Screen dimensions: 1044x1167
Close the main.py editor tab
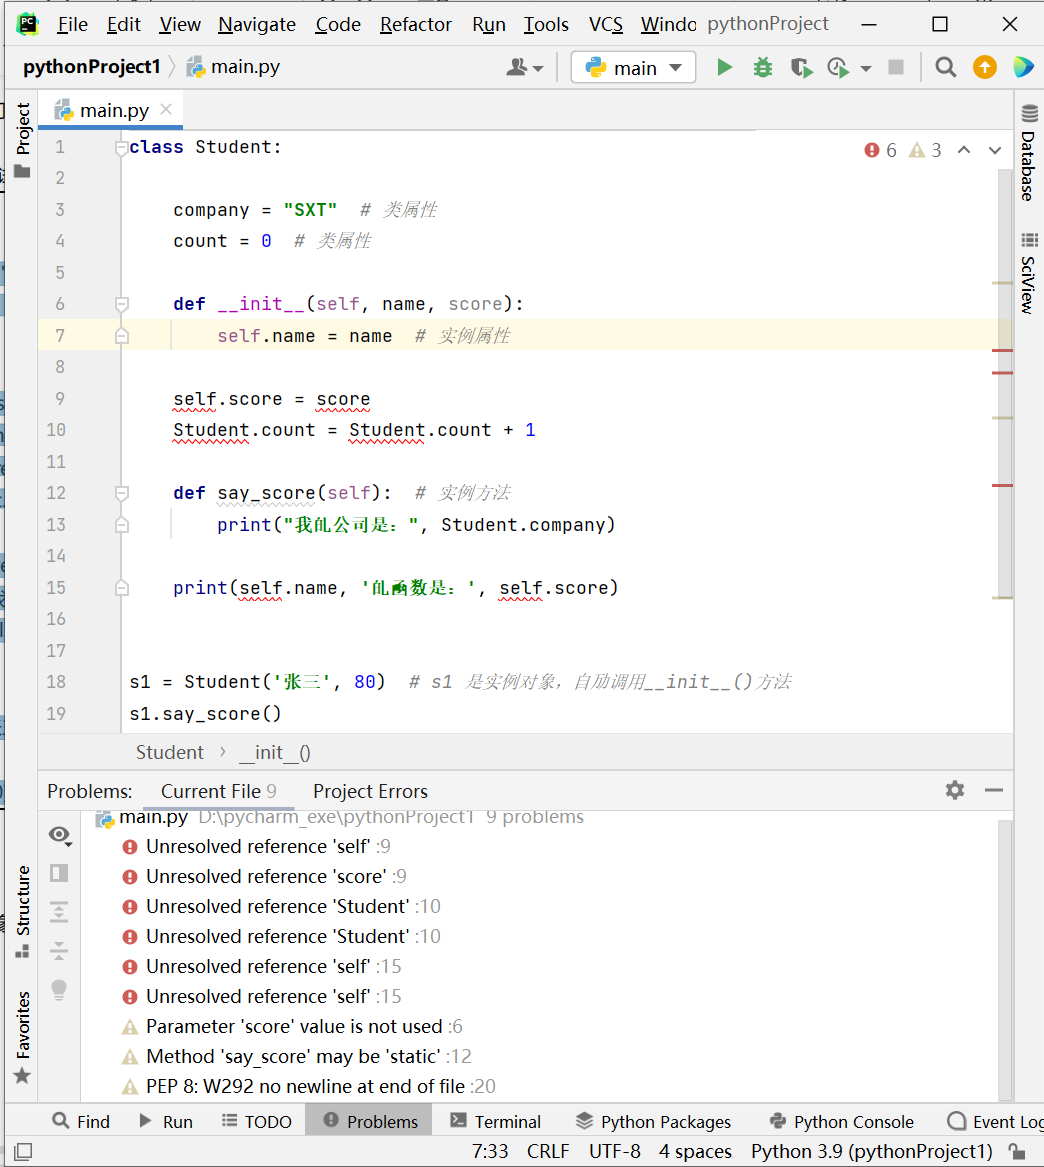click(166, 109)
